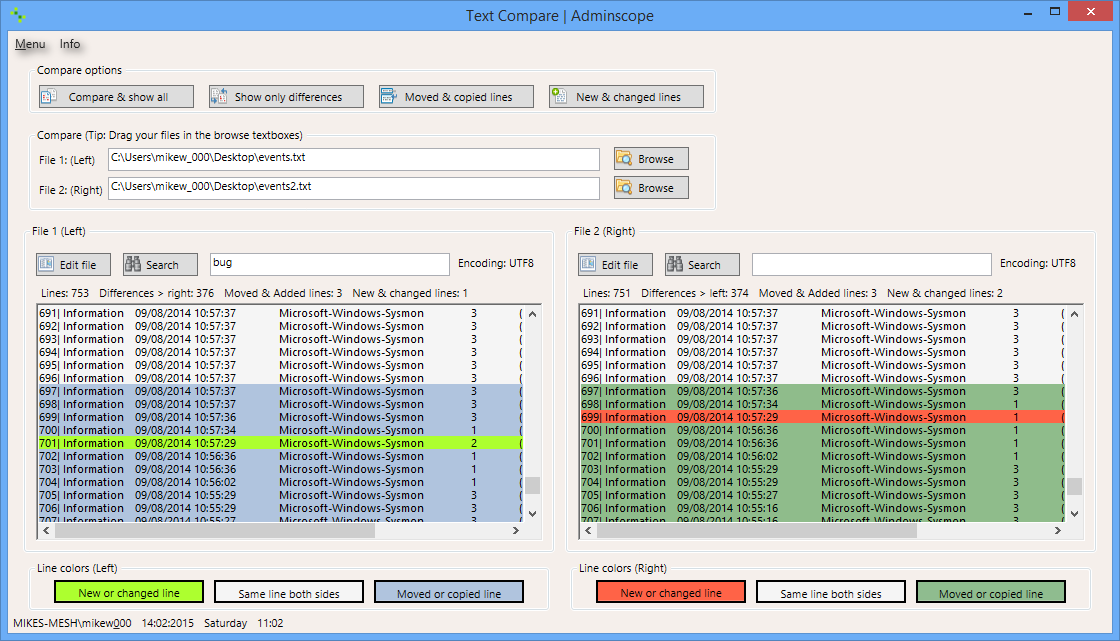The image size is (1120, 641).
Task: Click right list horizontal scroll left arrow
Action: [589, 530]
